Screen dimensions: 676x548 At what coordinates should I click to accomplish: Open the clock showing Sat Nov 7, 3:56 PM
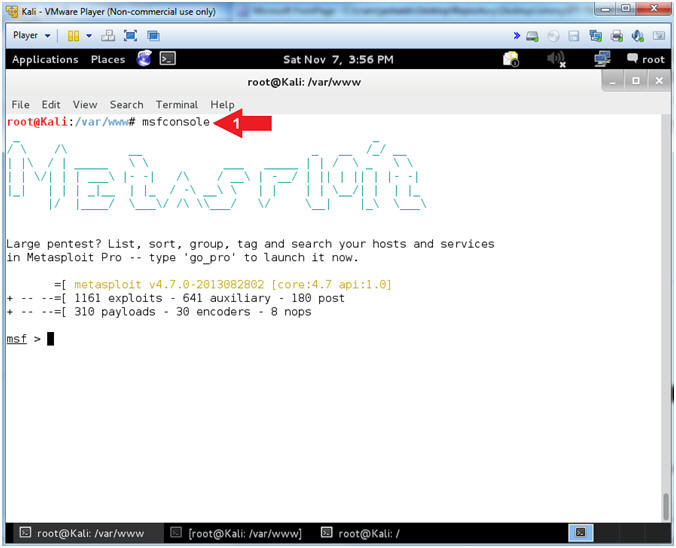pos(338,59)
